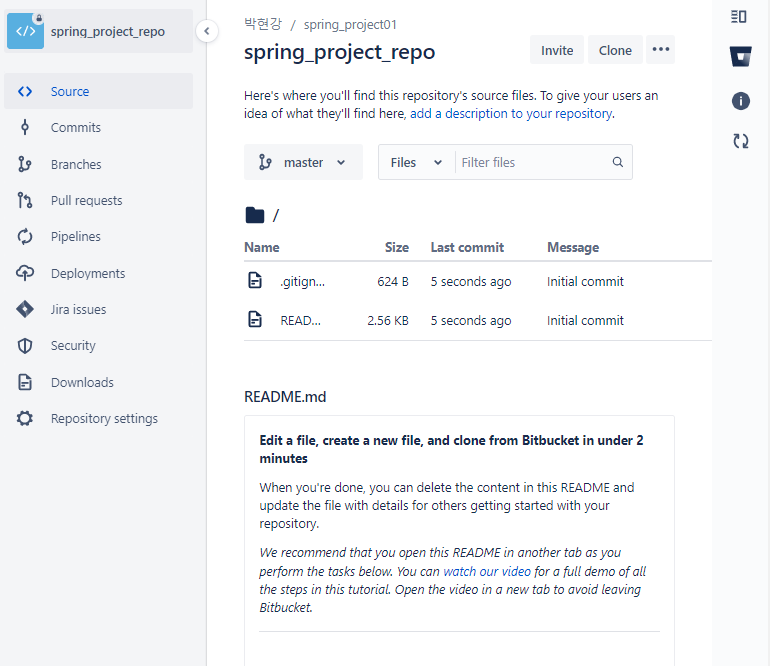Click the 2.56 KB size cell
Image resolution: width=770 pixels, height=666 pixels.
[388, 320]
